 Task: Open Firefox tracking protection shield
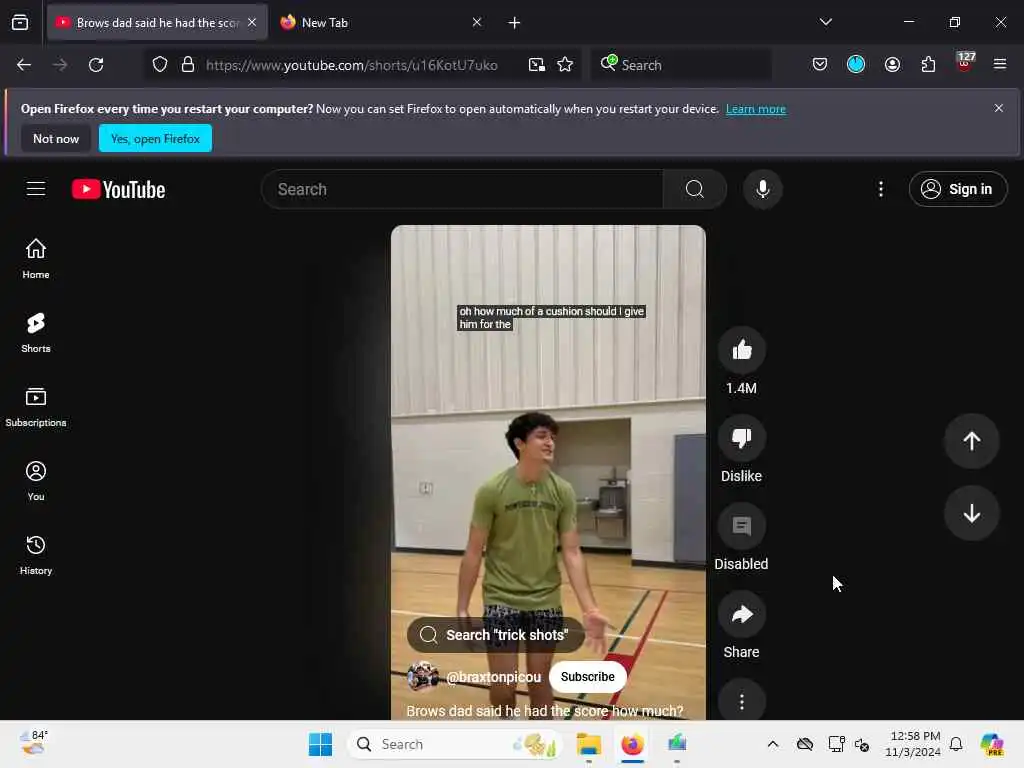tap(160, 65)
